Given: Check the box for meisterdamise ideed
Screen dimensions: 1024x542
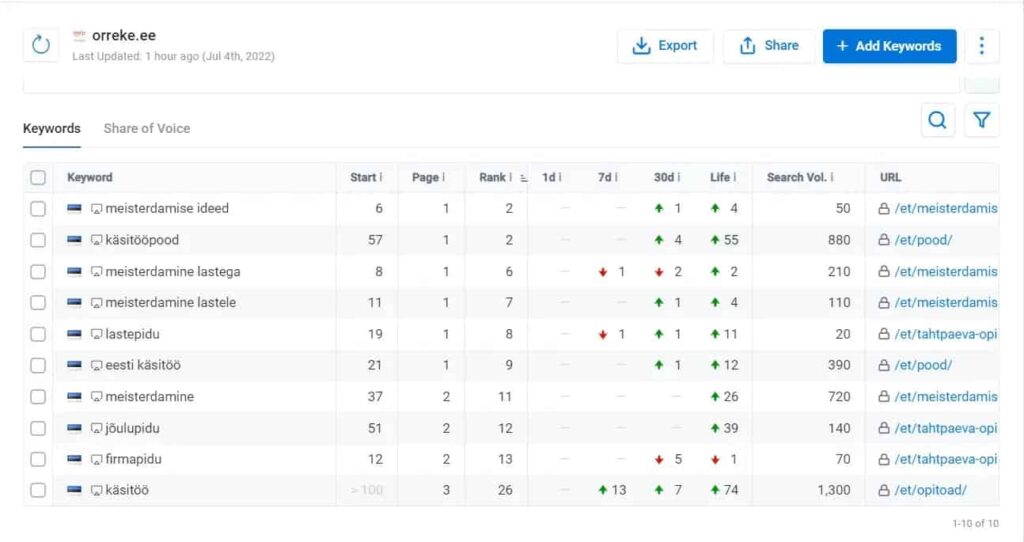Looking at the screenshot, I should point(38,209).
